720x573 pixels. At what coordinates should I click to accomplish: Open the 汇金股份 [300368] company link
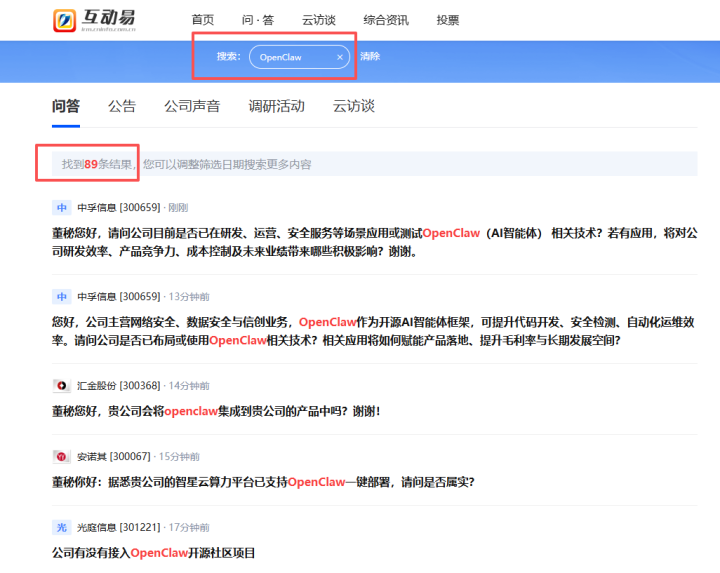pos(119,385)
